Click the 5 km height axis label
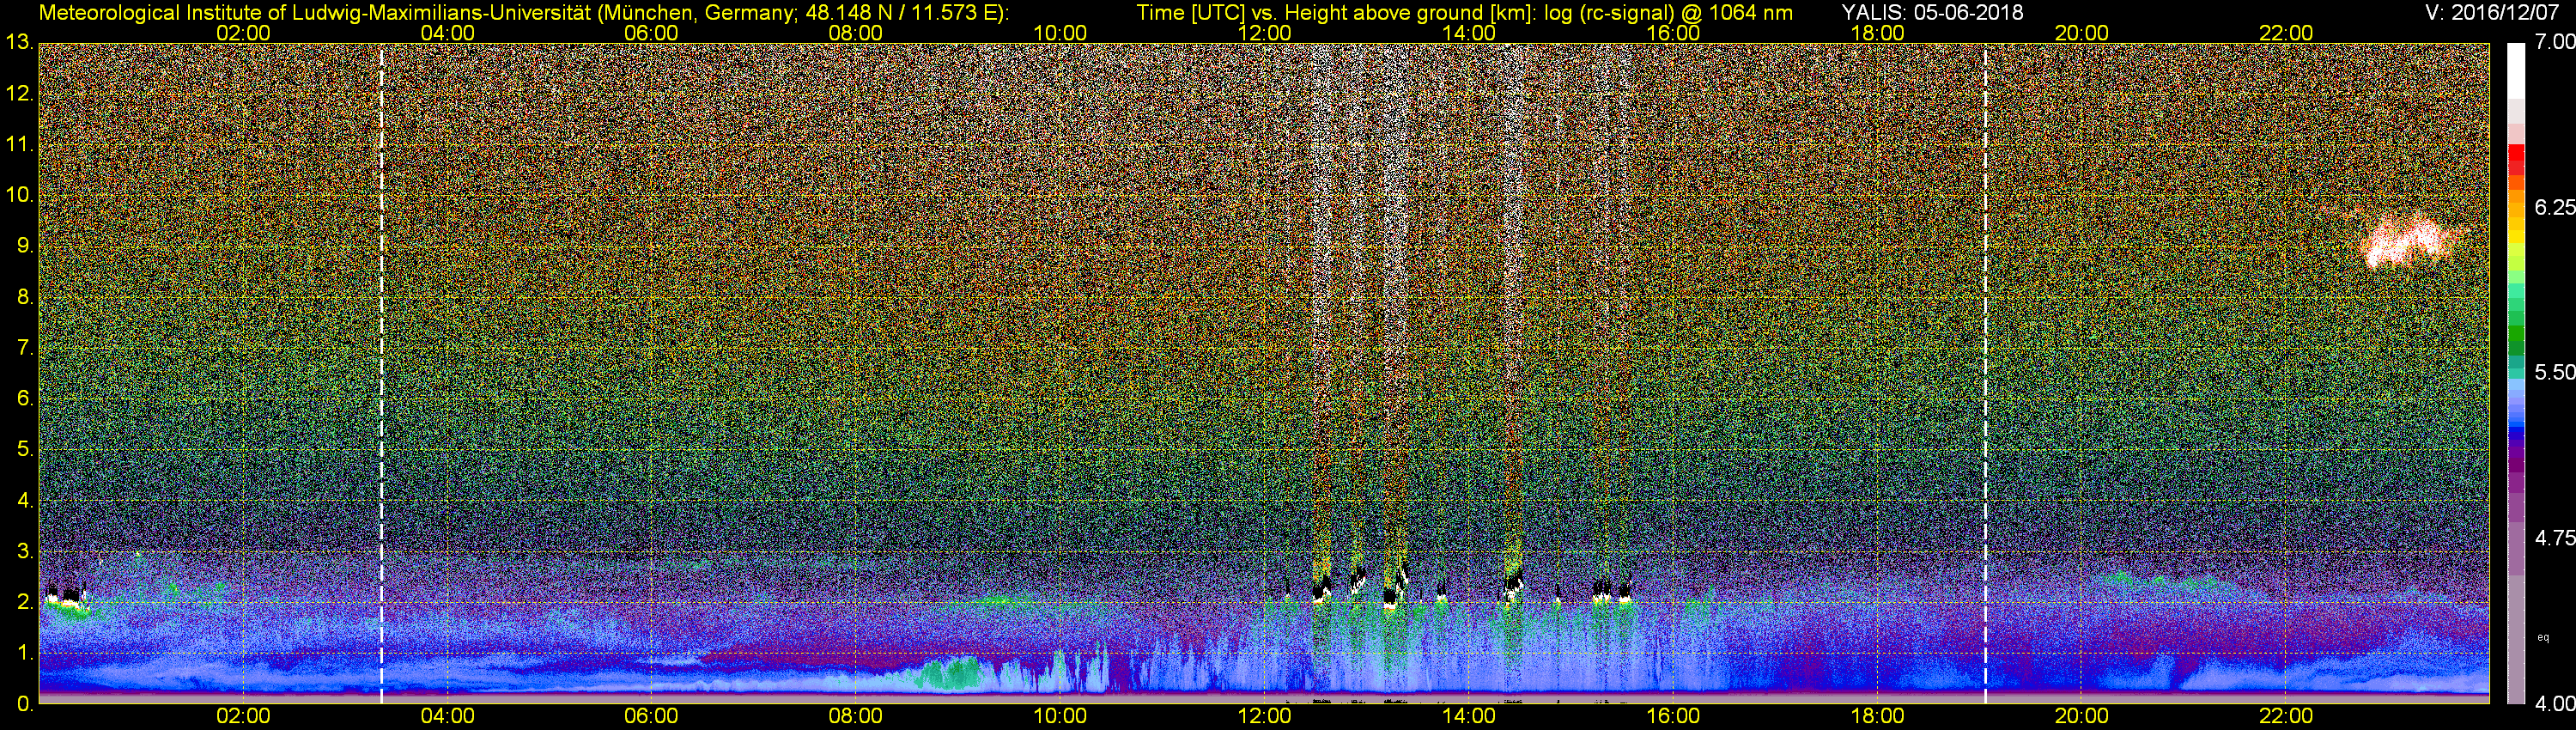The height and width of the screenshot is (730, 2576). (x=24, y=450)
